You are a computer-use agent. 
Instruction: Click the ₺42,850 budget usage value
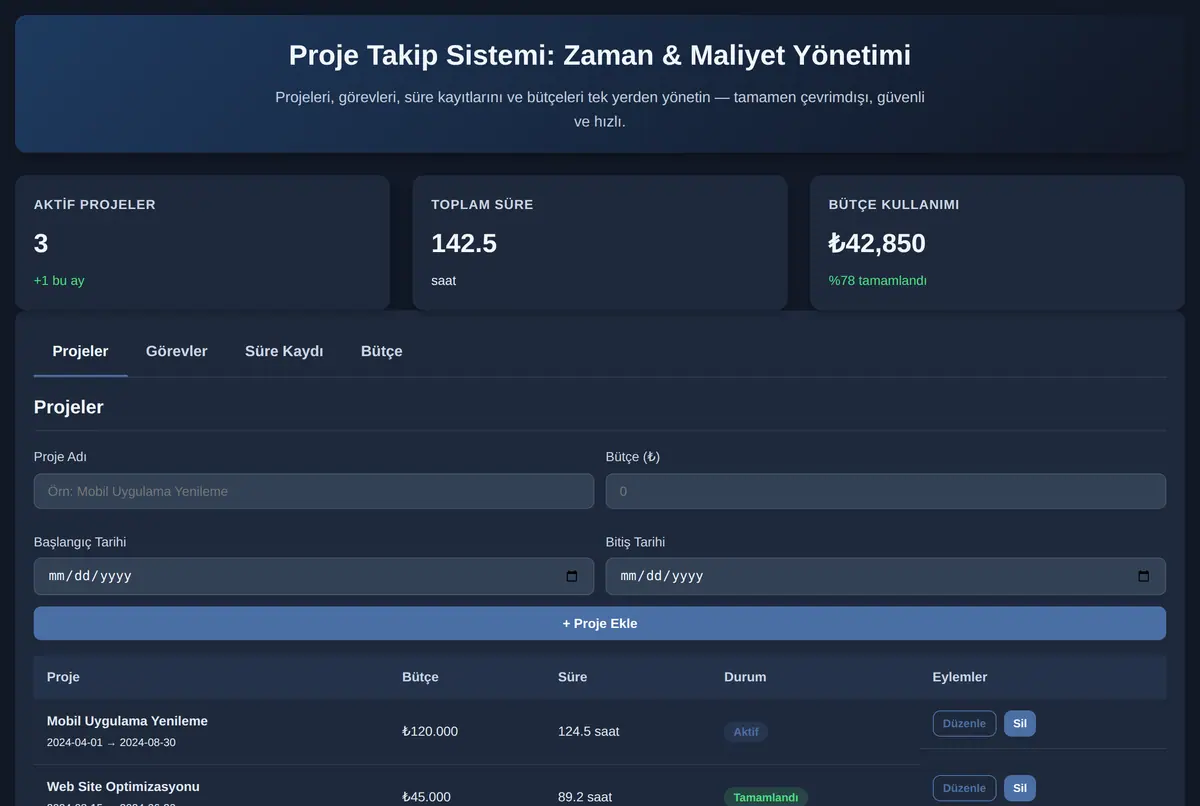pyautogui.click(x=877, y=243)
